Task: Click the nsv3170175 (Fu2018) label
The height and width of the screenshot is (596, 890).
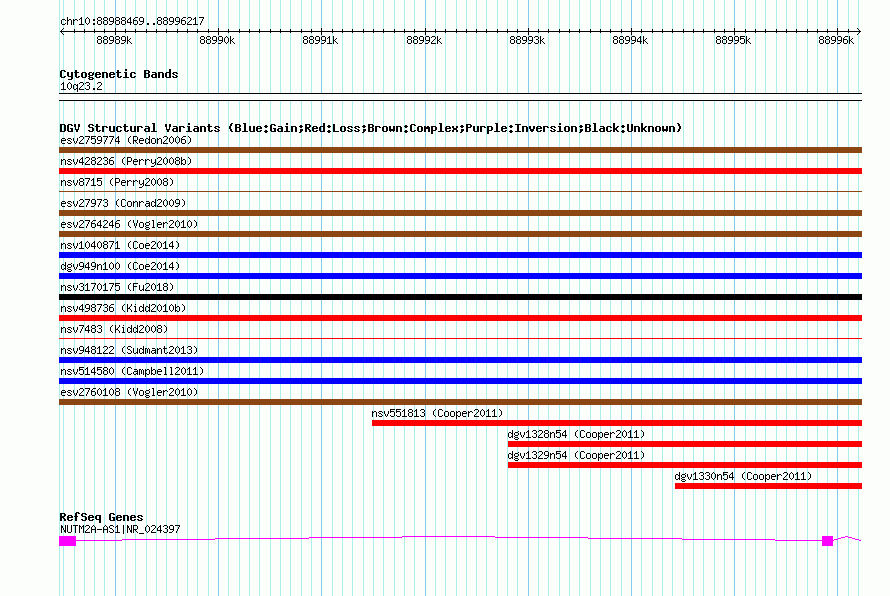Action: click(x=117, y=287)
